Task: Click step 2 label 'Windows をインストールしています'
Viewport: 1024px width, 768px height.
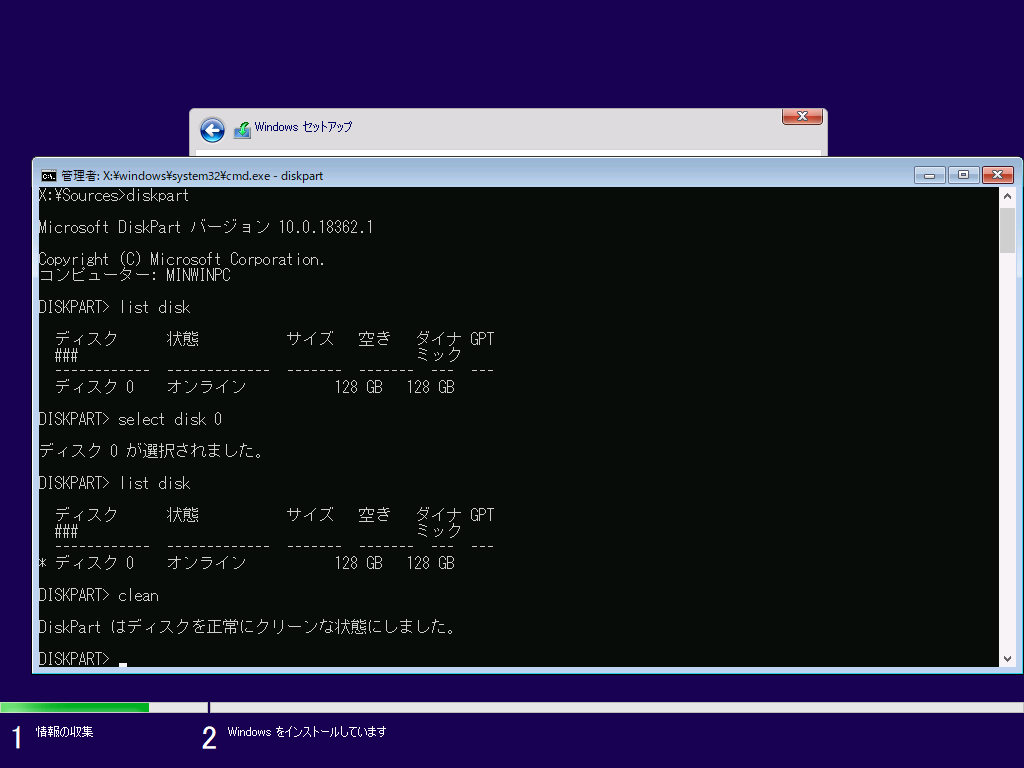Action: pos(307,732)
